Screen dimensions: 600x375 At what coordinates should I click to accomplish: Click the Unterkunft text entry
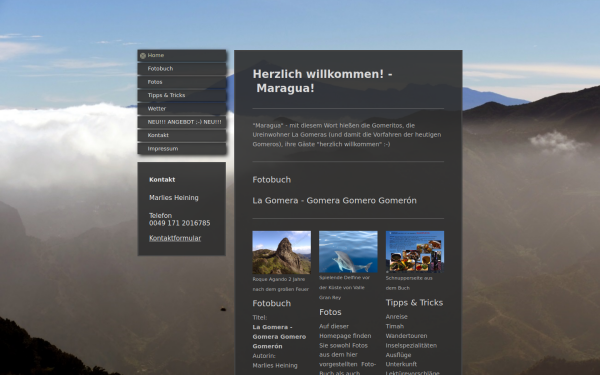click(x=401, y=364)
